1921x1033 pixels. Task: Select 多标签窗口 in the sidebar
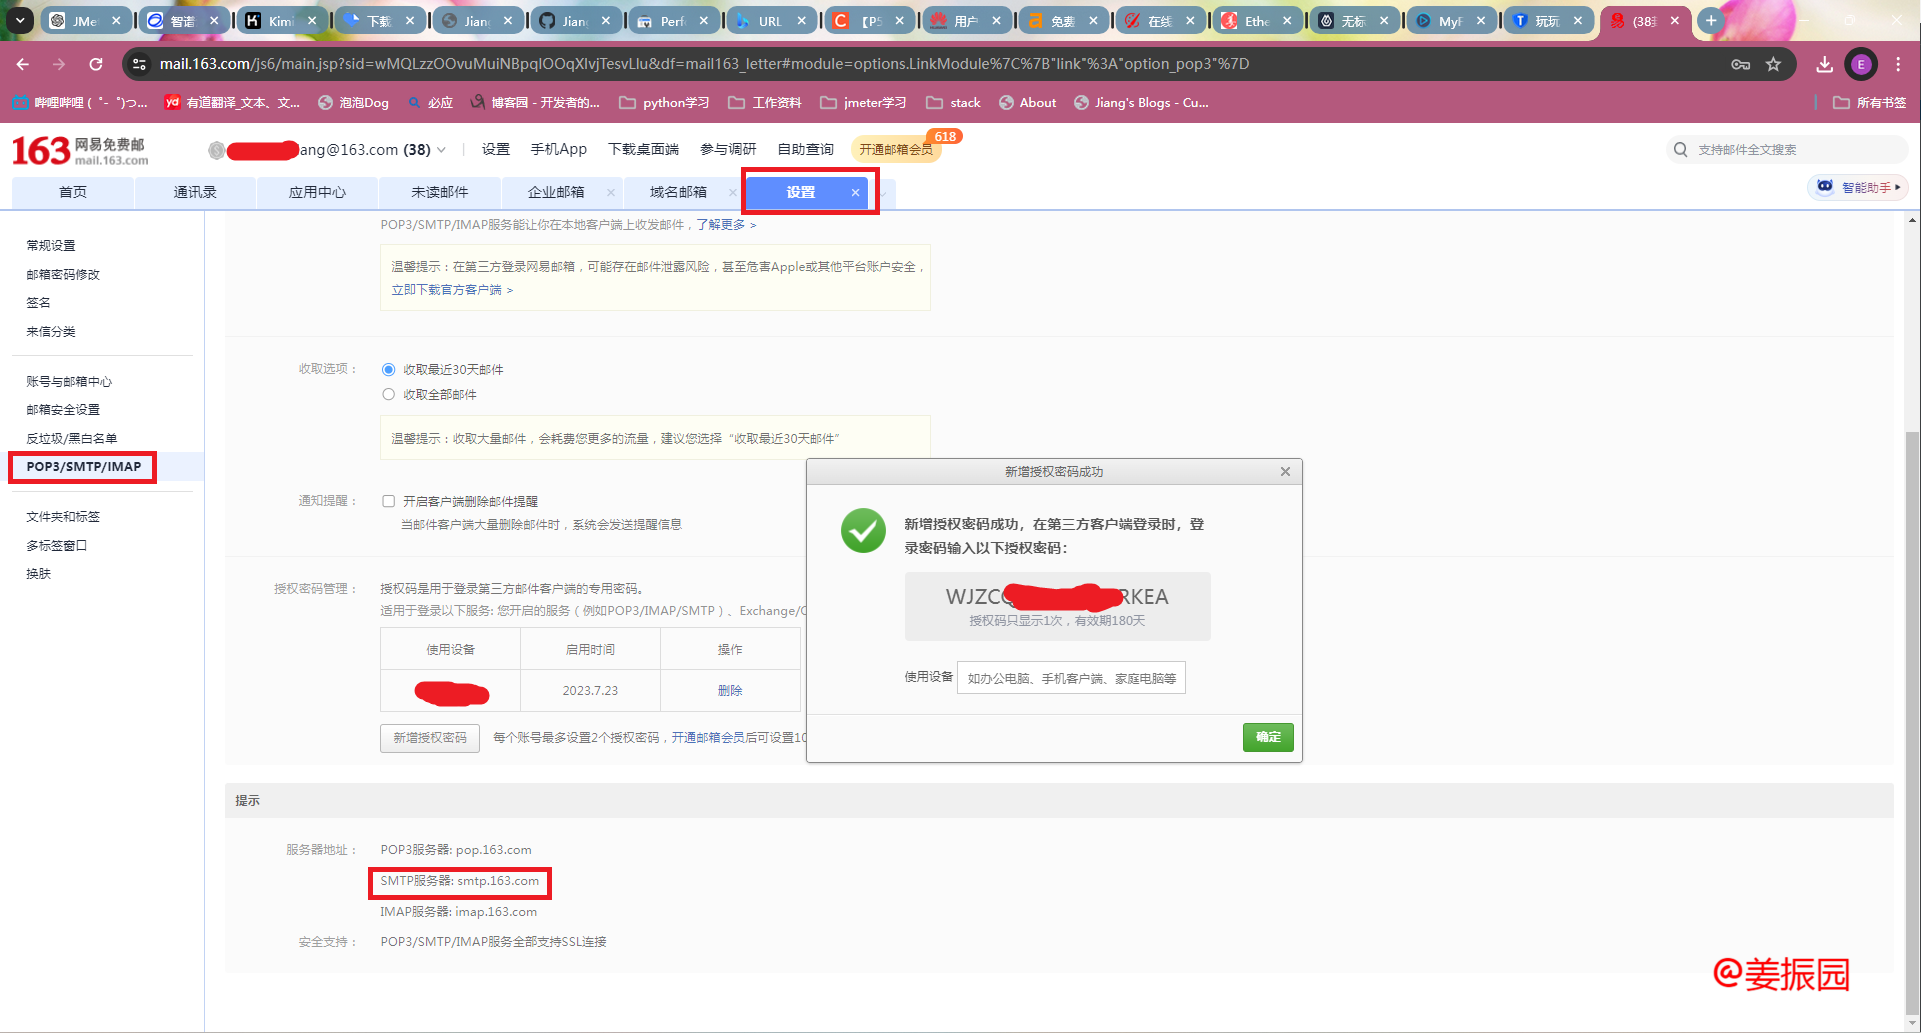point(57,546)
